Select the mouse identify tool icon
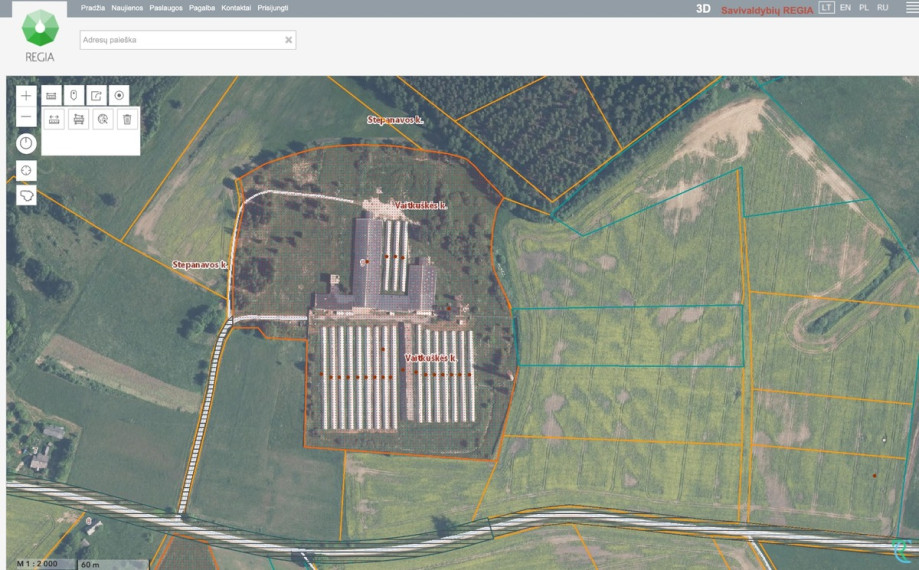 point(74,95)
